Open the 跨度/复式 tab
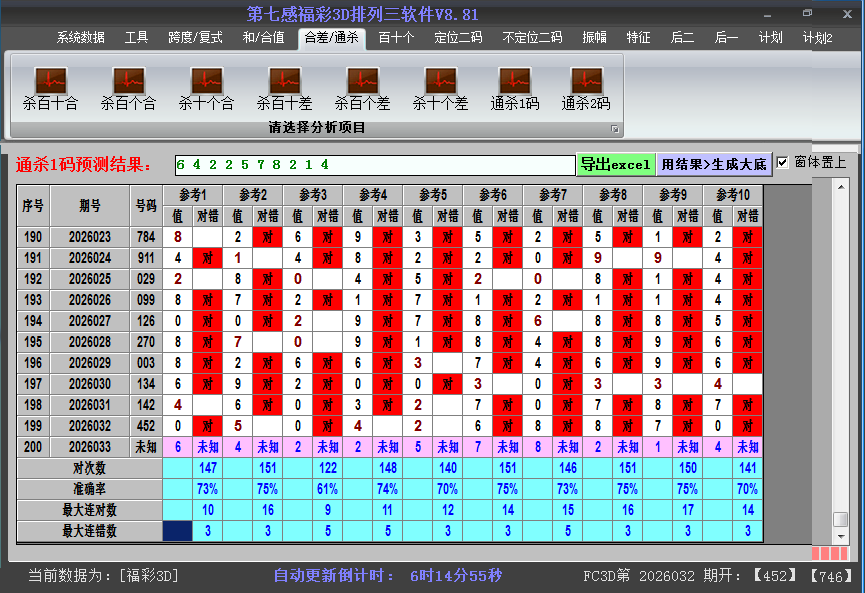The width and height of the screenshot is (865, 593). pos(195,38)
